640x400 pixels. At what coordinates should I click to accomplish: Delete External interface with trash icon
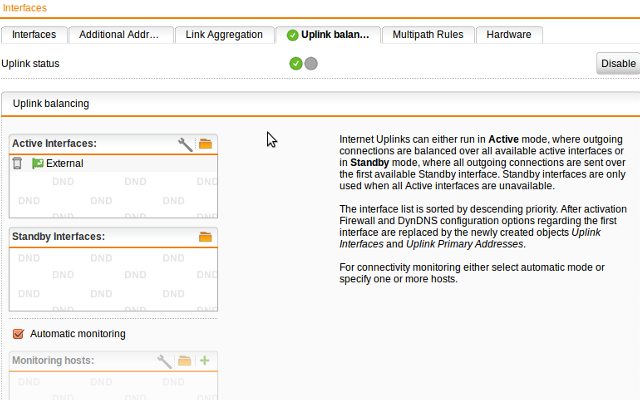[18, 163]
